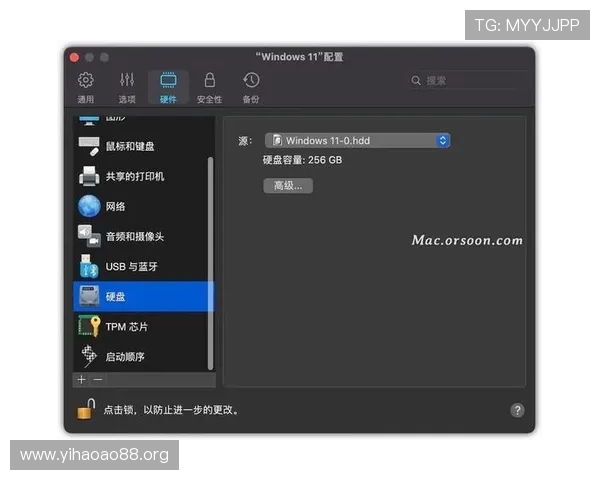Select the 硬件 (Hardware) chip tab

pos(168,87)
